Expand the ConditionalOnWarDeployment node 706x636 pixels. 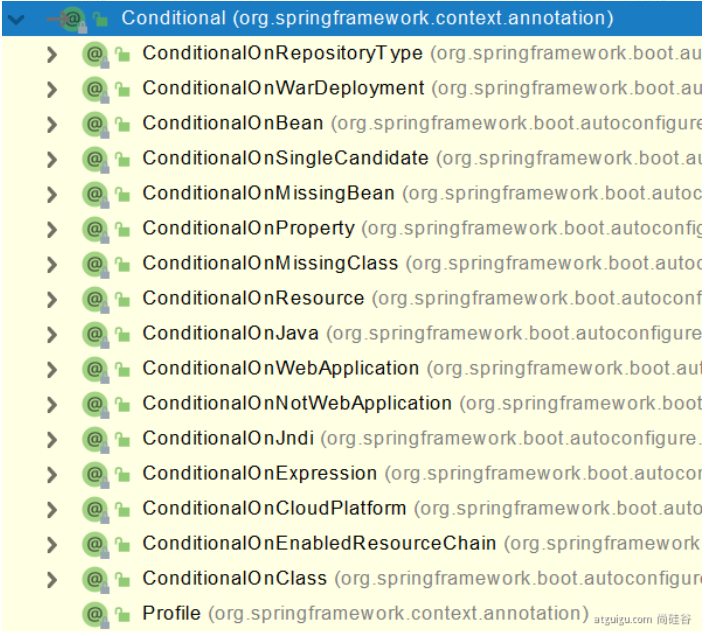52,90
